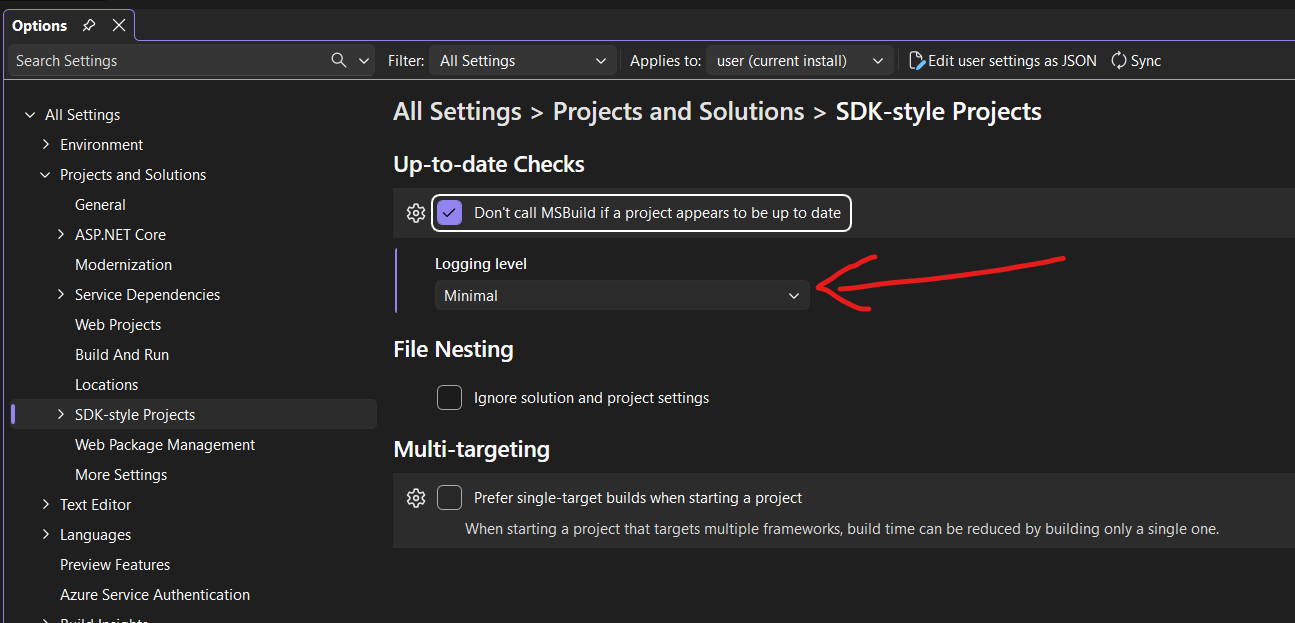Open the Applies to dropdown

click(x=799, y=61)
